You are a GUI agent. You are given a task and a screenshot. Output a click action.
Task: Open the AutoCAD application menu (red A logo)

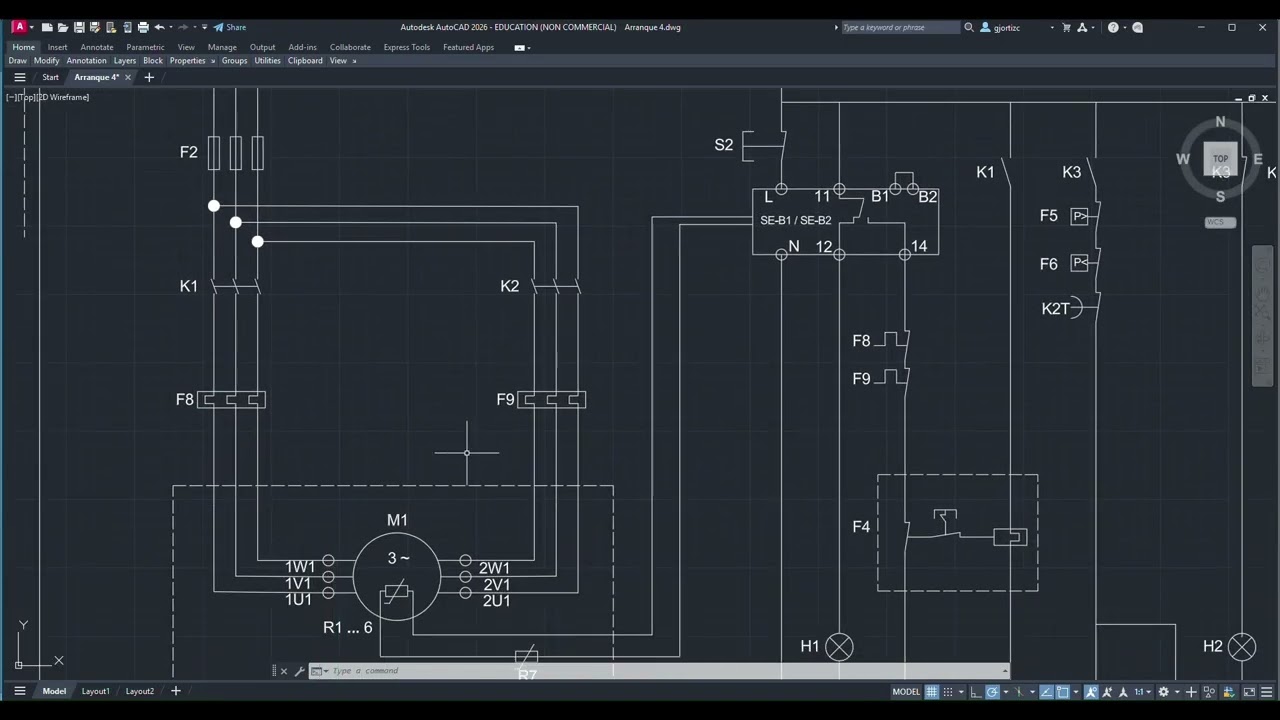click(x=18, y=27)
